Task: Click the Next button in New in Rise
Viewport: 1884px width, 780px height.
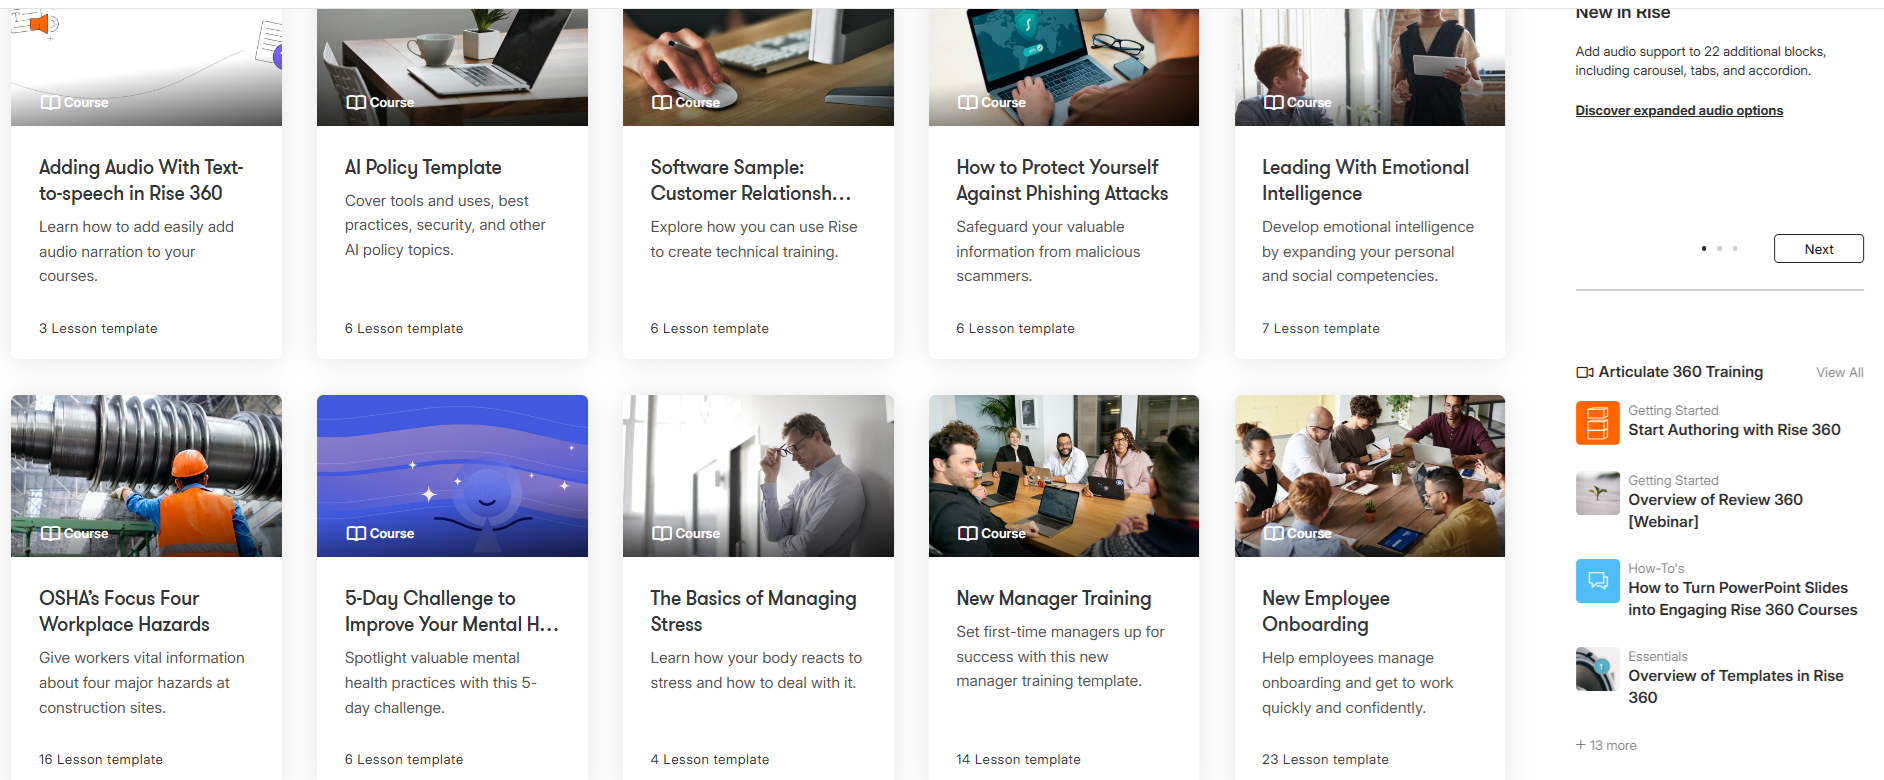Action: coord(1818,249)
